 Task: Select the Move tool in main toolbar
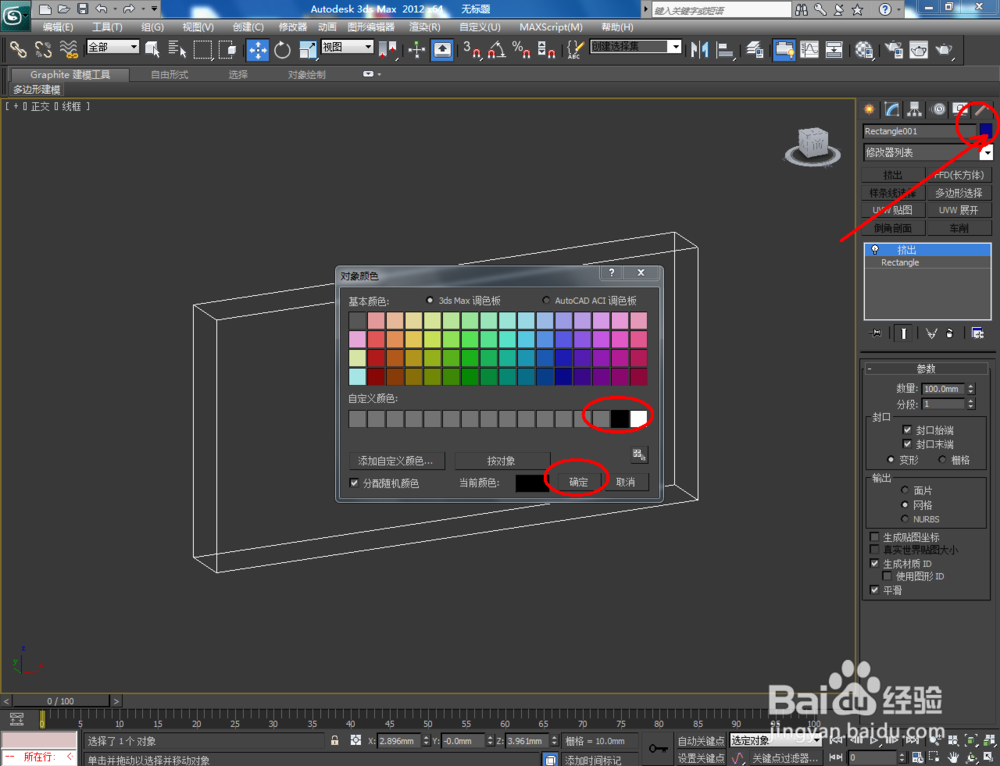pyautogui.click(x=258, y=49)
